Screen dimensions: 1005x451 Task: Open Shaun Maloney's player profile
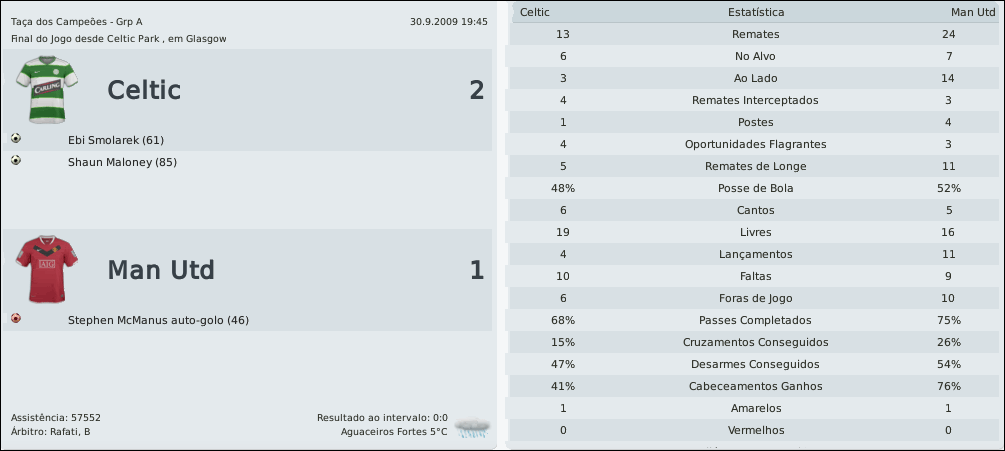tap(122, 162)
